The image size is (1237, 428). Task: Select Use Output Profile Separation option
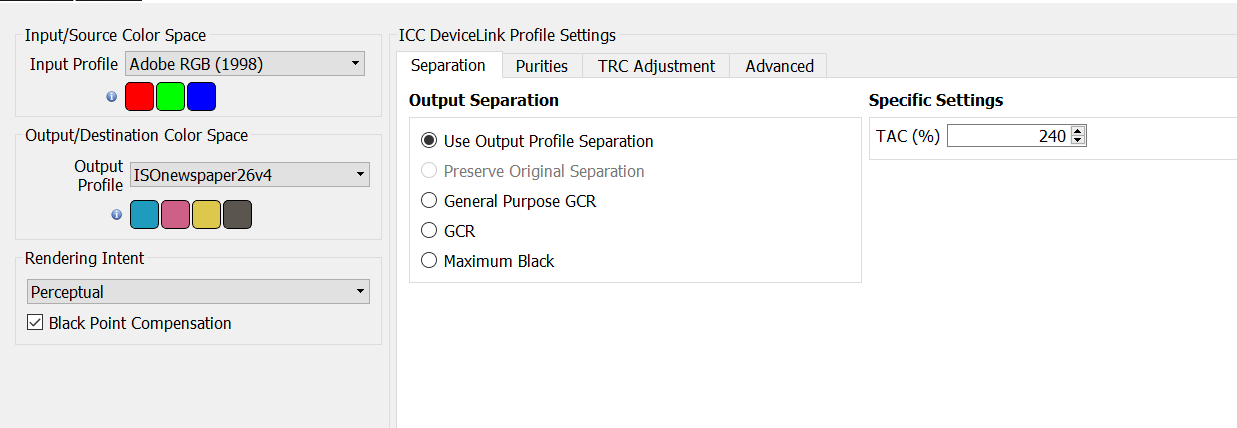430,141
